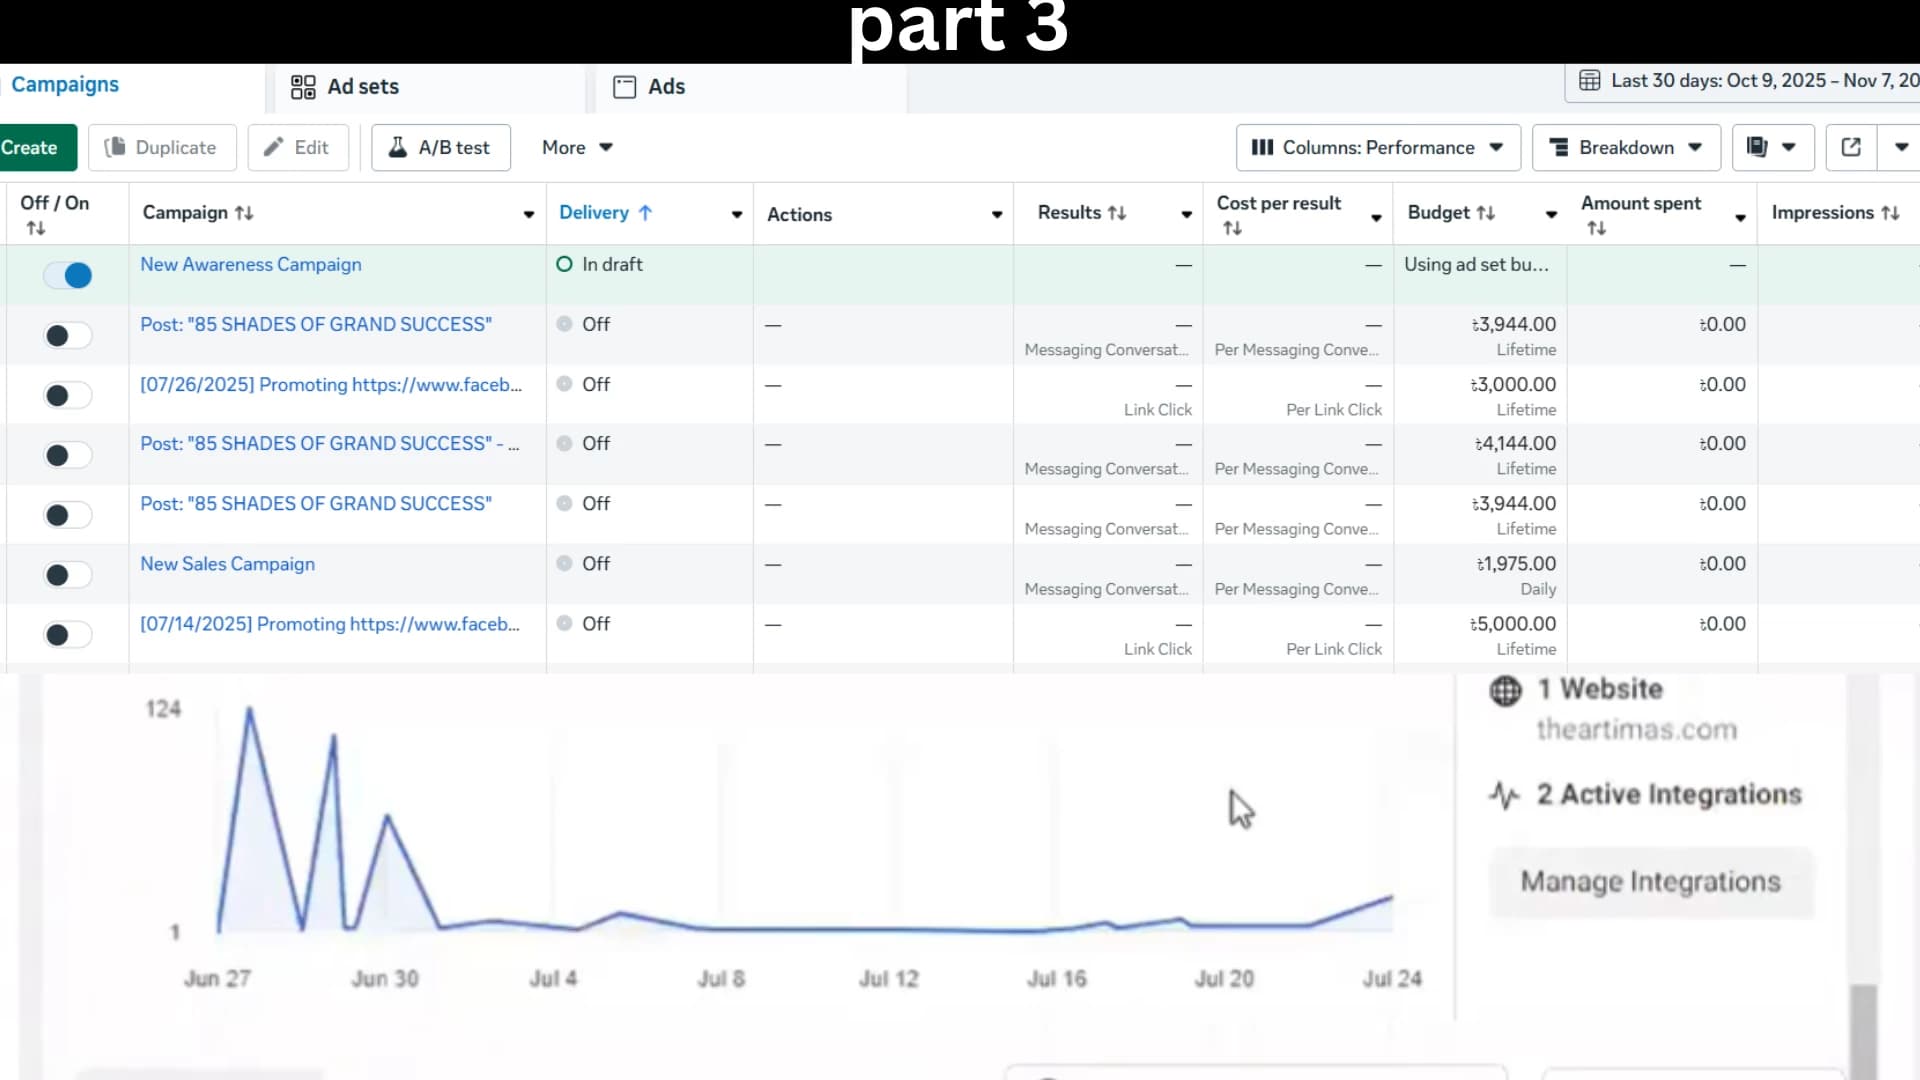This screenshot has height=1080, width=1920.
Task: Toggle off New Awareness Campaign switch
Action: (x=68, y=275)
